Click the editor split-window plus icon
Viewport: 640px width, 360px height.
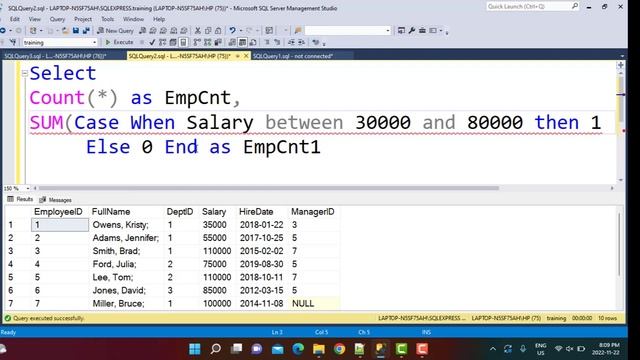coord(620,65)
